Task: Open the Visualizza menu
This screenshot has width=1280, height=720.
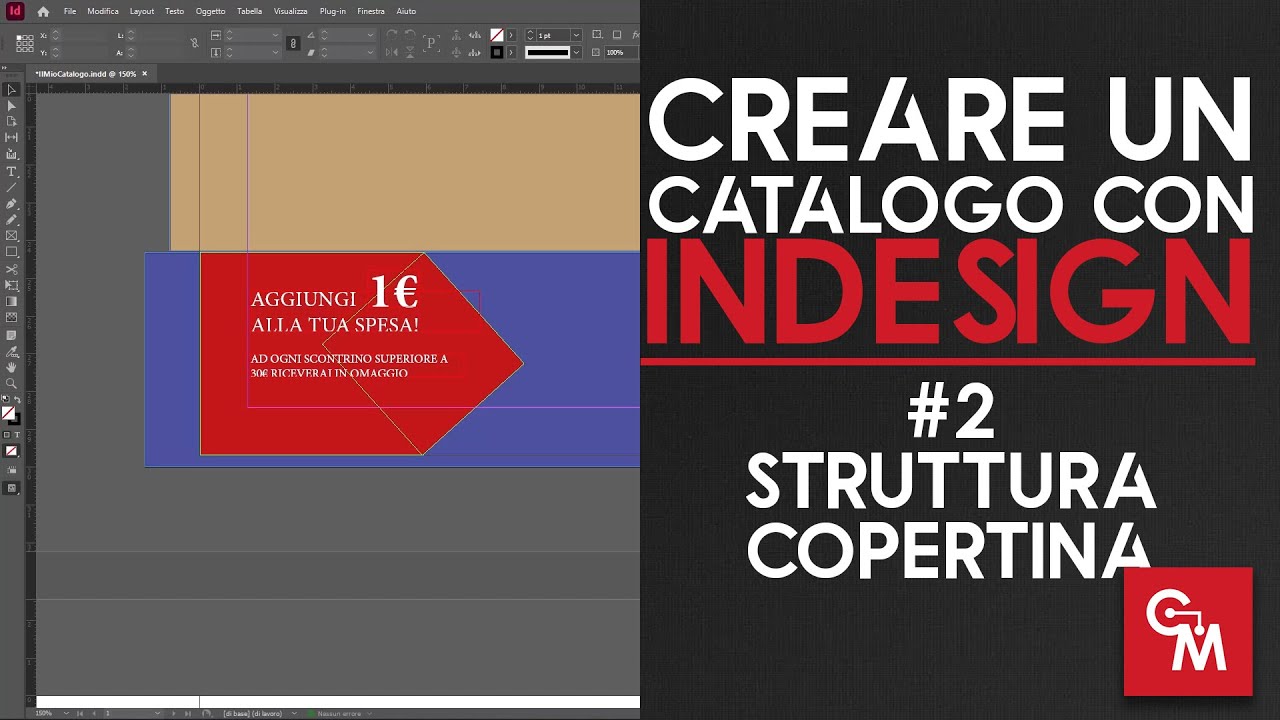Action: tap(291, 11)
